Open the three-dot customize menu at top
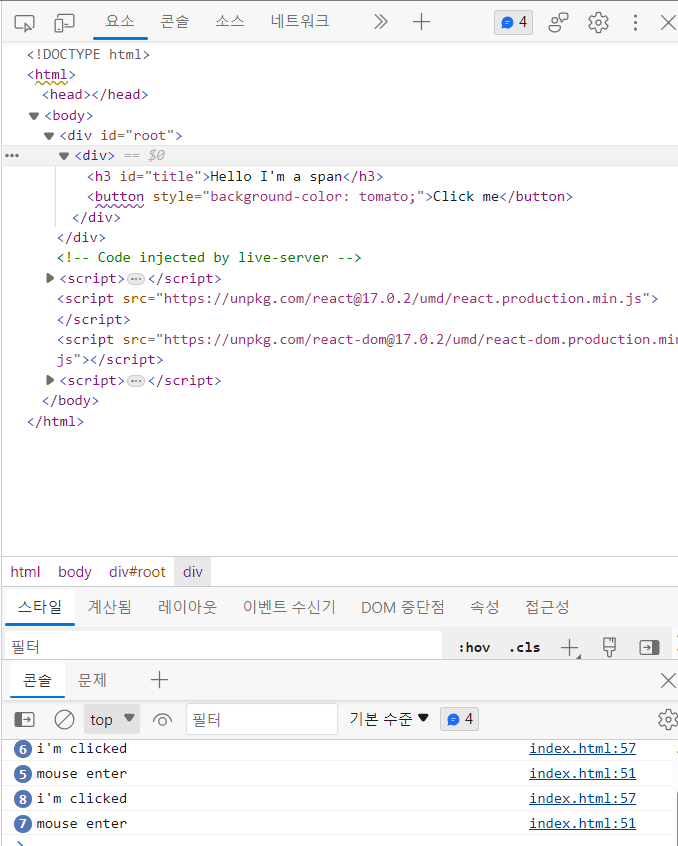The image size is (678, 846). tap(635, 23)
